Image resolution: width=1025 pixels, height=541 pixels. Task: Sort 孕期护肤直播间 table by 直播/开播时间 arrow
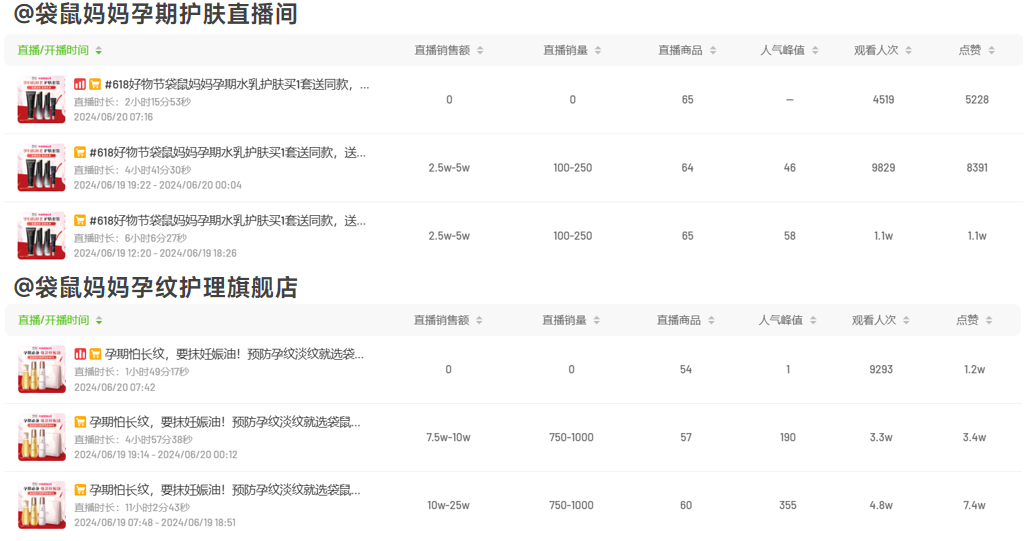click(x=99, y=50)
